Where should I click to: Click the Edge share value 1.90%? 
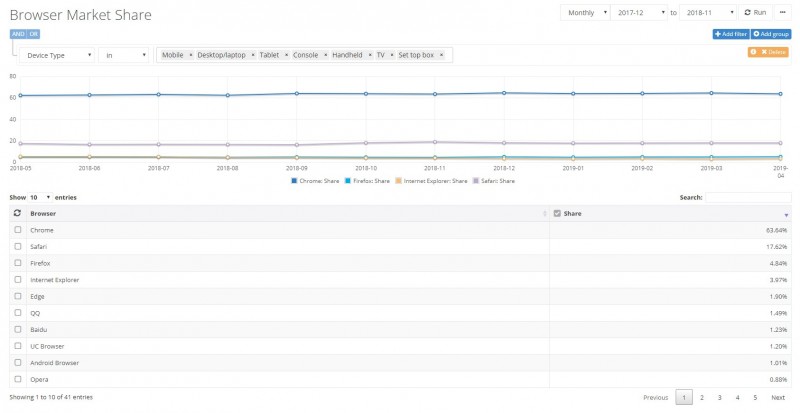778,297
